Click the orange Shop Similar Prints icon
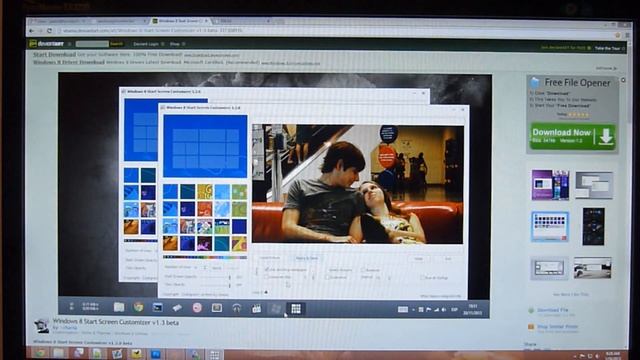 pyautogui.click(x=531, y=327)
